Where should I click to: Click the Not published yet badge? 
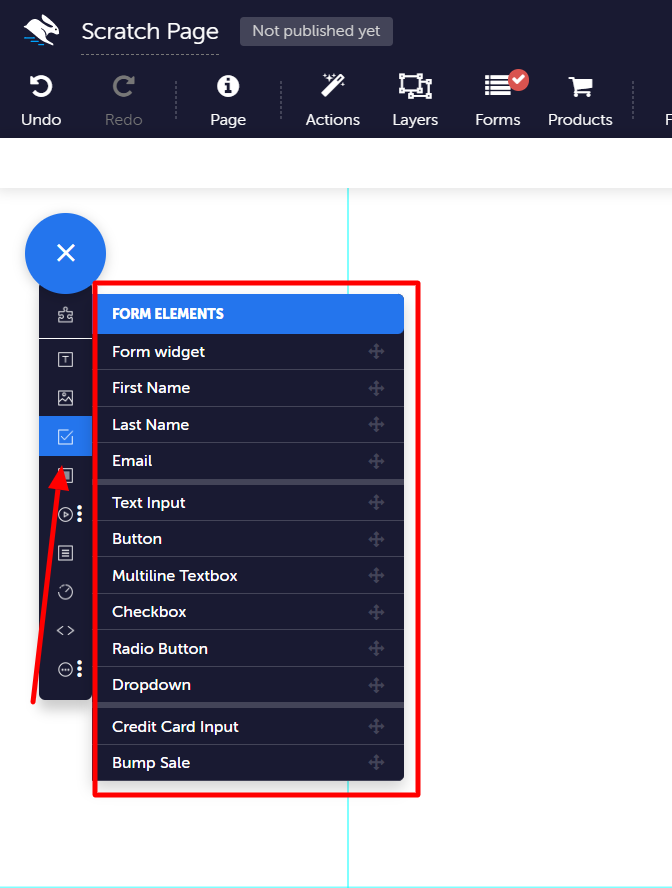[x=316, y=31]
